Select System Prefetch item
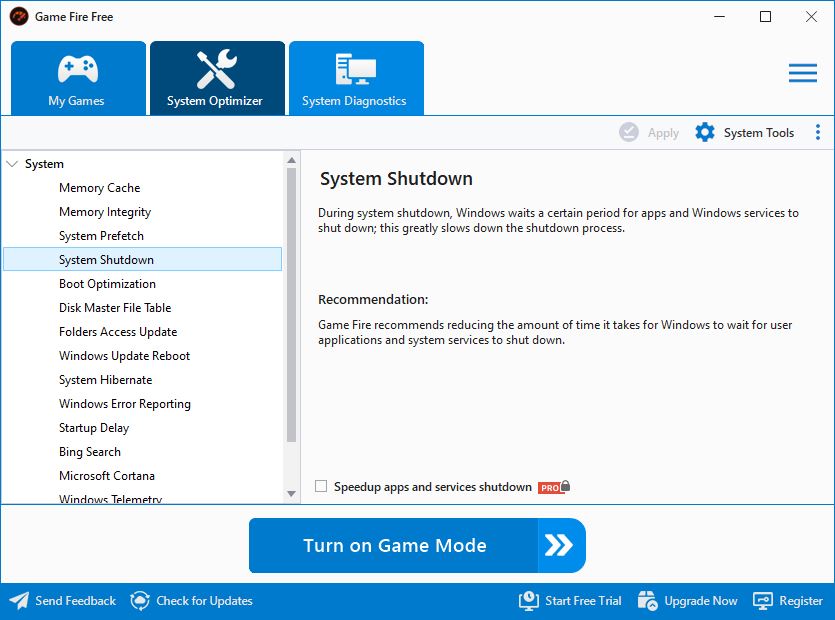Viewport: 835px width, 620px height. 101,236
